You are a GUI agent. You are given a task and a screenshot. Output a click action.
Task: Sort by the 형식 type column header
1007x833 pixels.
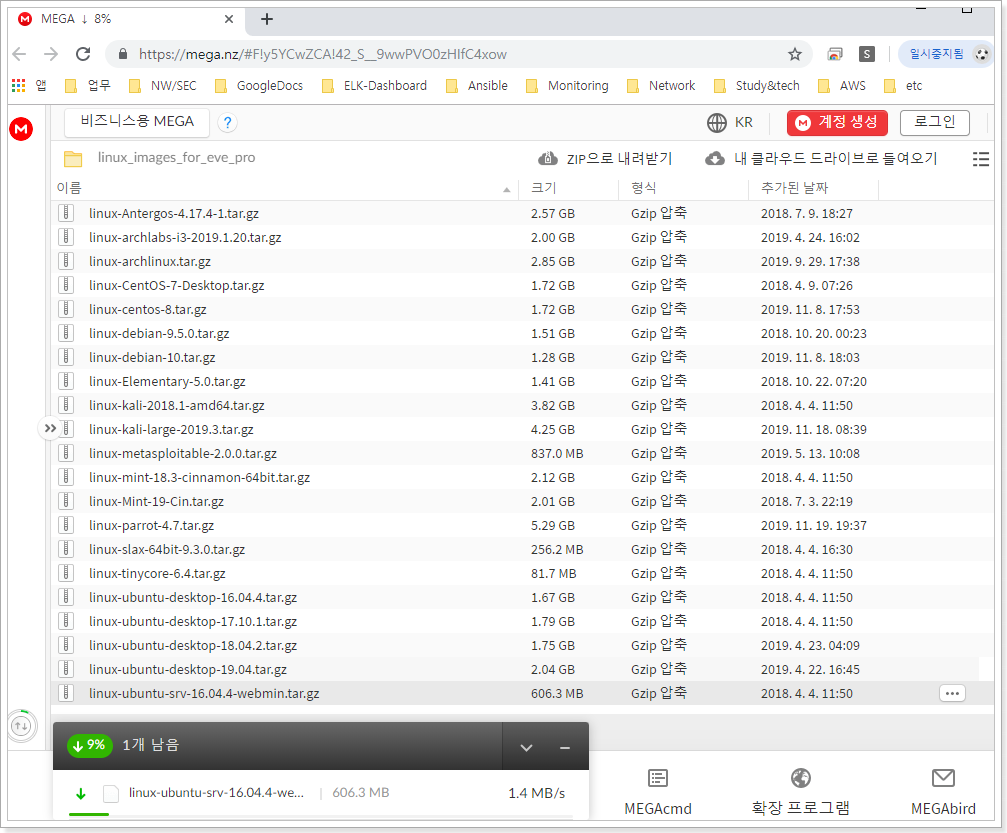click(644, 188)
